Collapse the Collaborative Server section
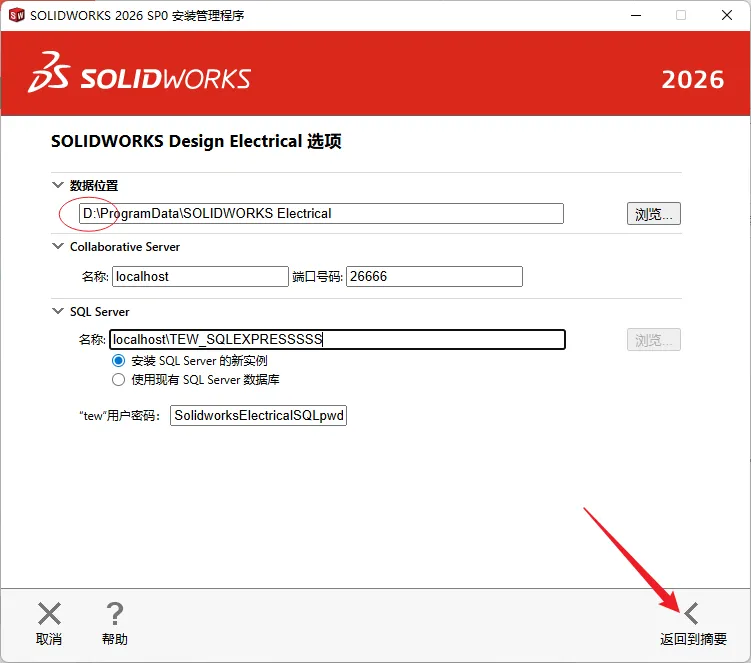 57,246
